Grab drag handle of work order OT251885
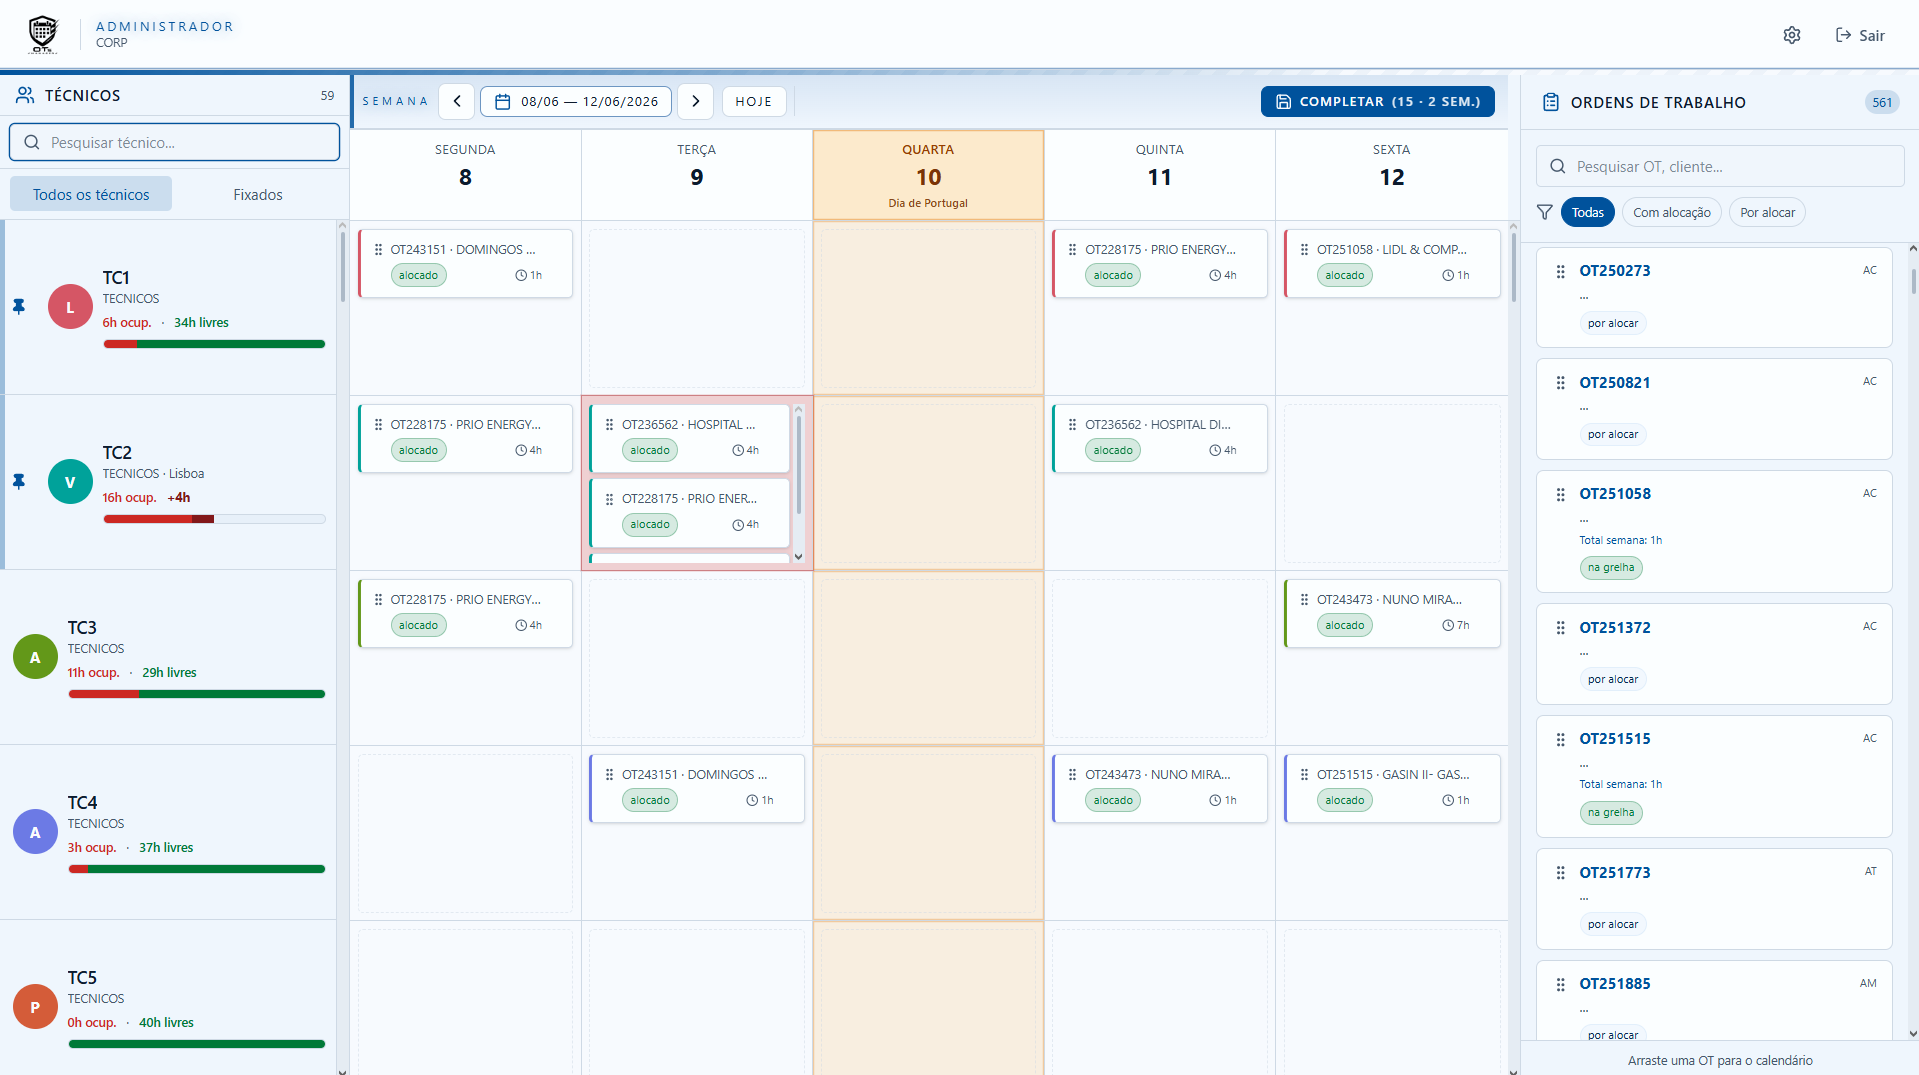Image resolution: width=1919 pixels, height=1075 pixels. pyautogui.click(x=1560, y=985)
